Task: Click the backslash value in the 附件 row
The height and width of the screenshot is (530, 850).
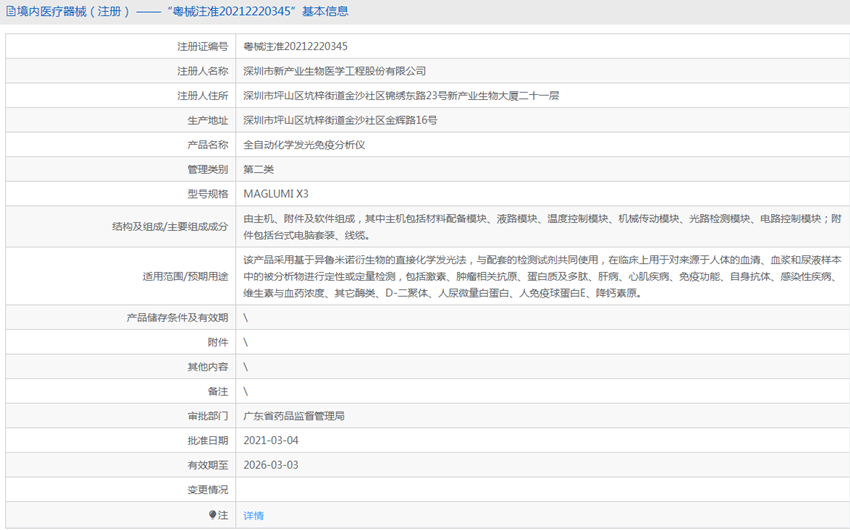Action: coord(246,342)
